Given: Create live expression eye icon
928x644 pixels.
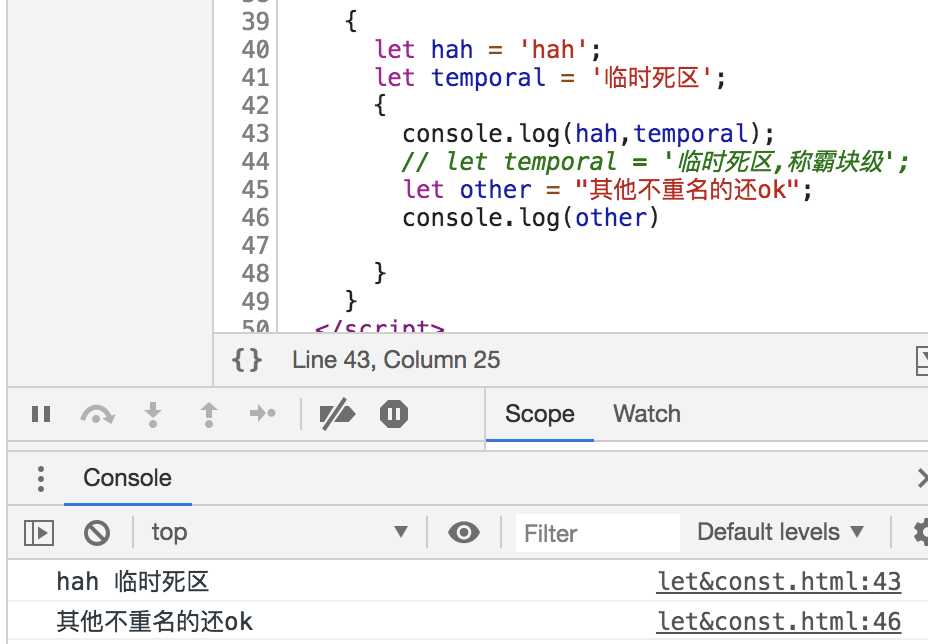Looking at the screenshot, I should coord(463,533).
